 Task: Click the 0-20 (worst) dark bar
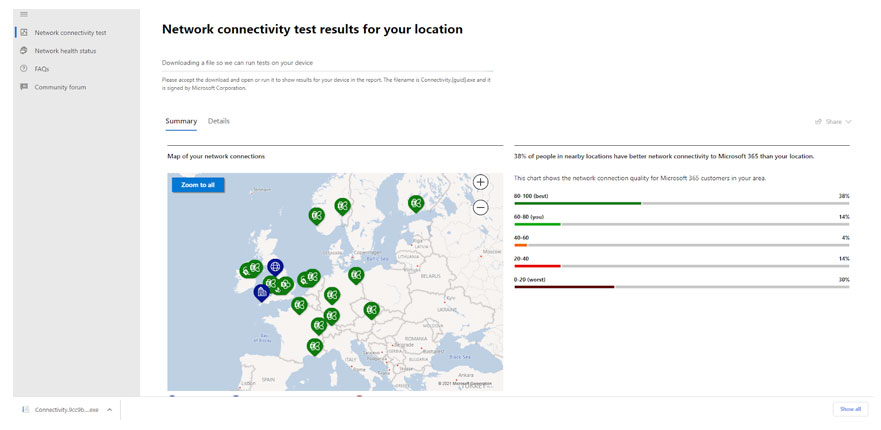pyautogui.click(x=564, y=287)
